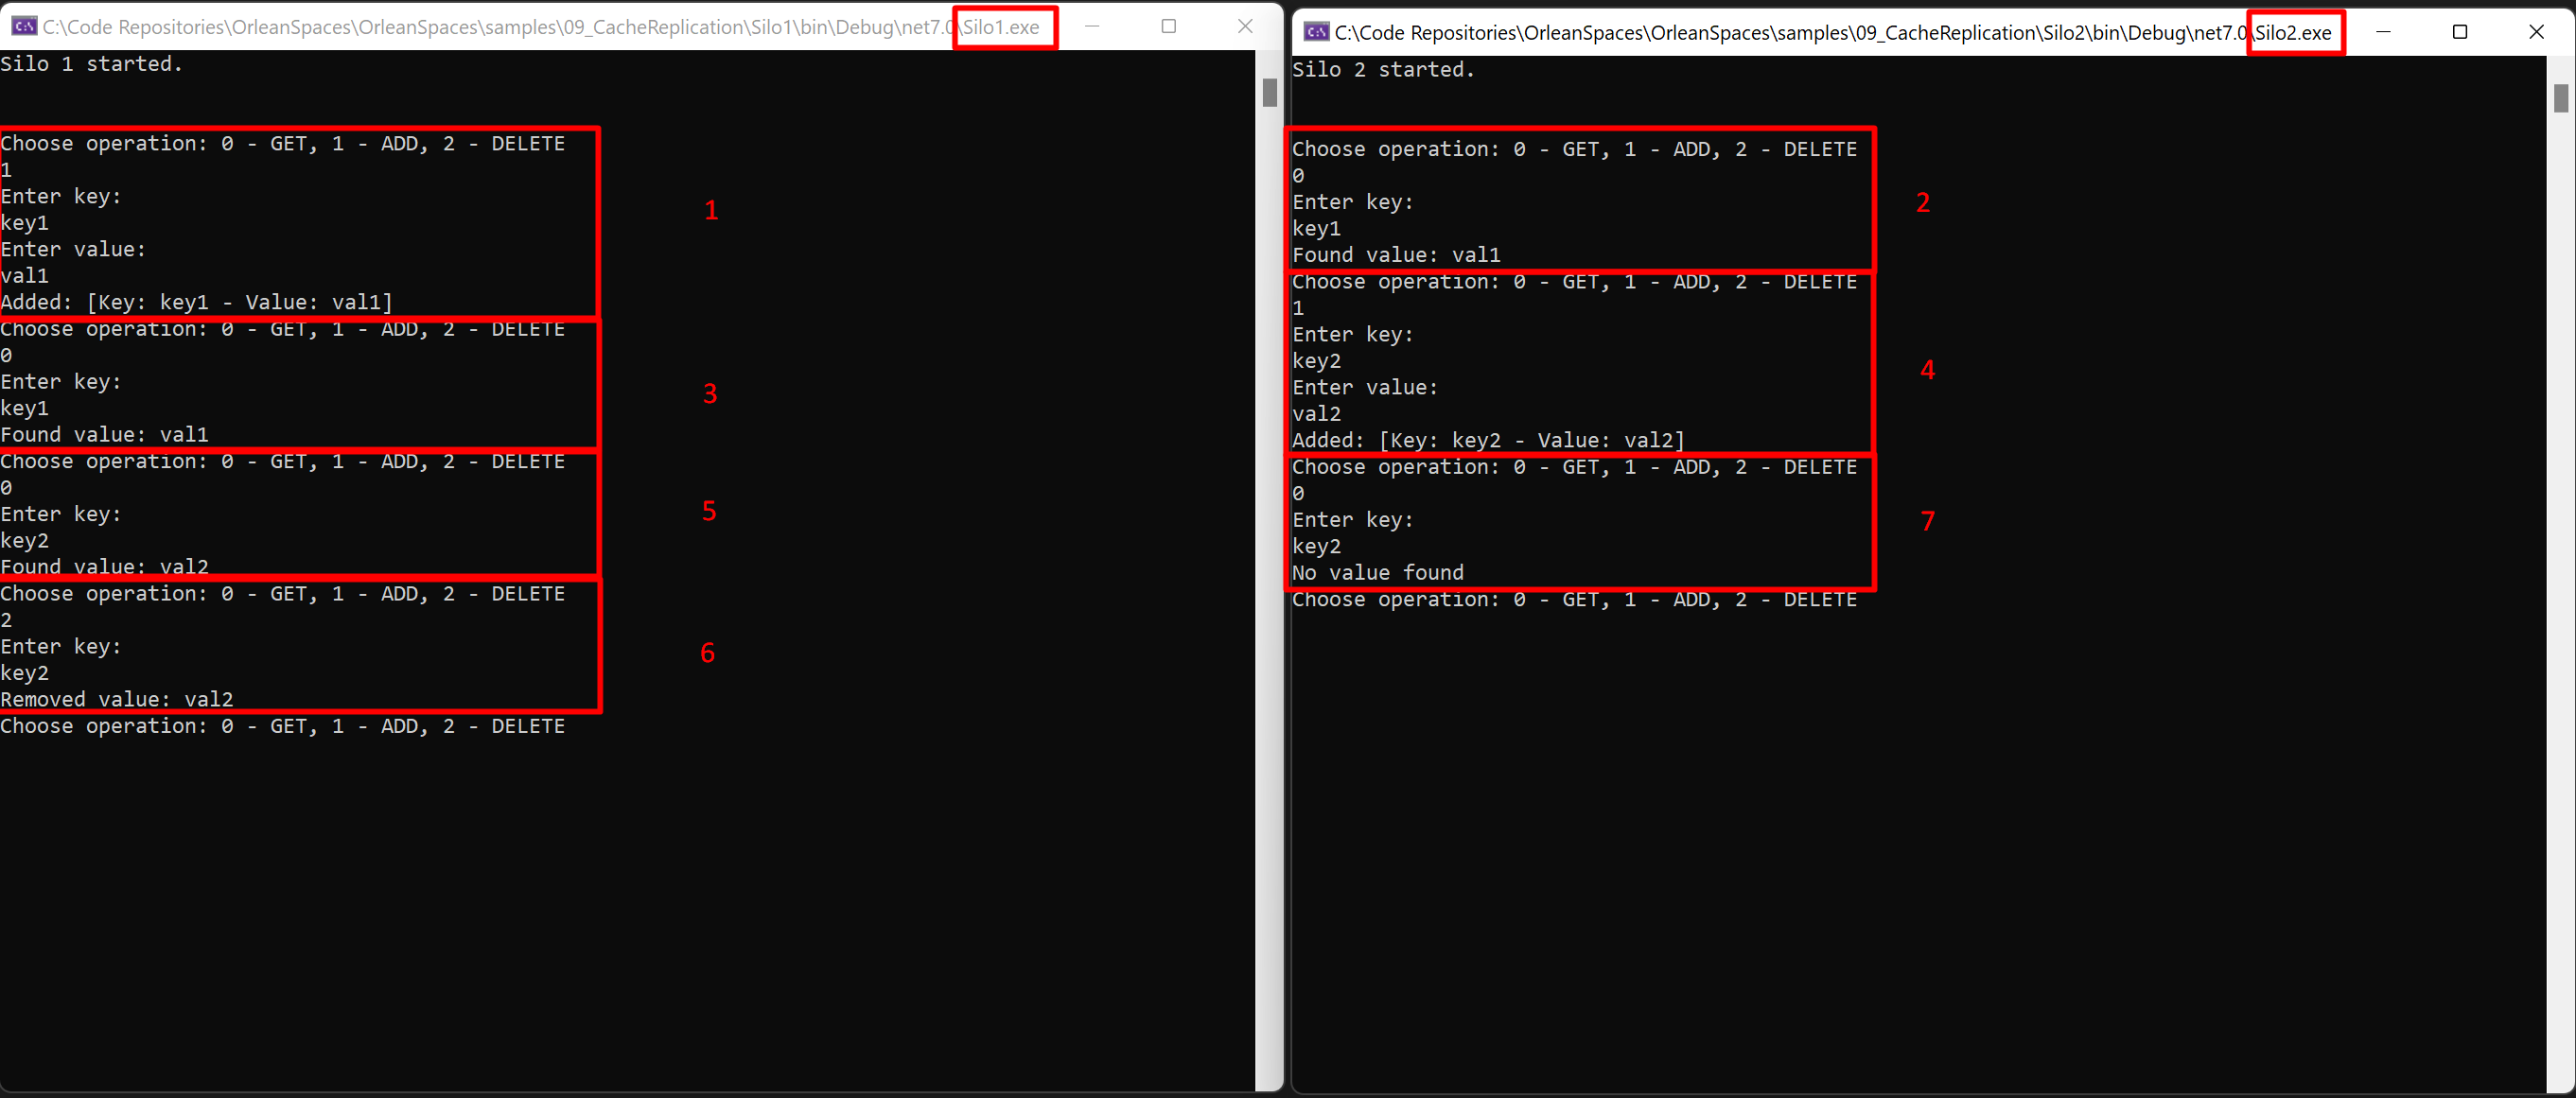
Task: Minimize the Silo1.exe console window
Action: (x=1092, y=26)
